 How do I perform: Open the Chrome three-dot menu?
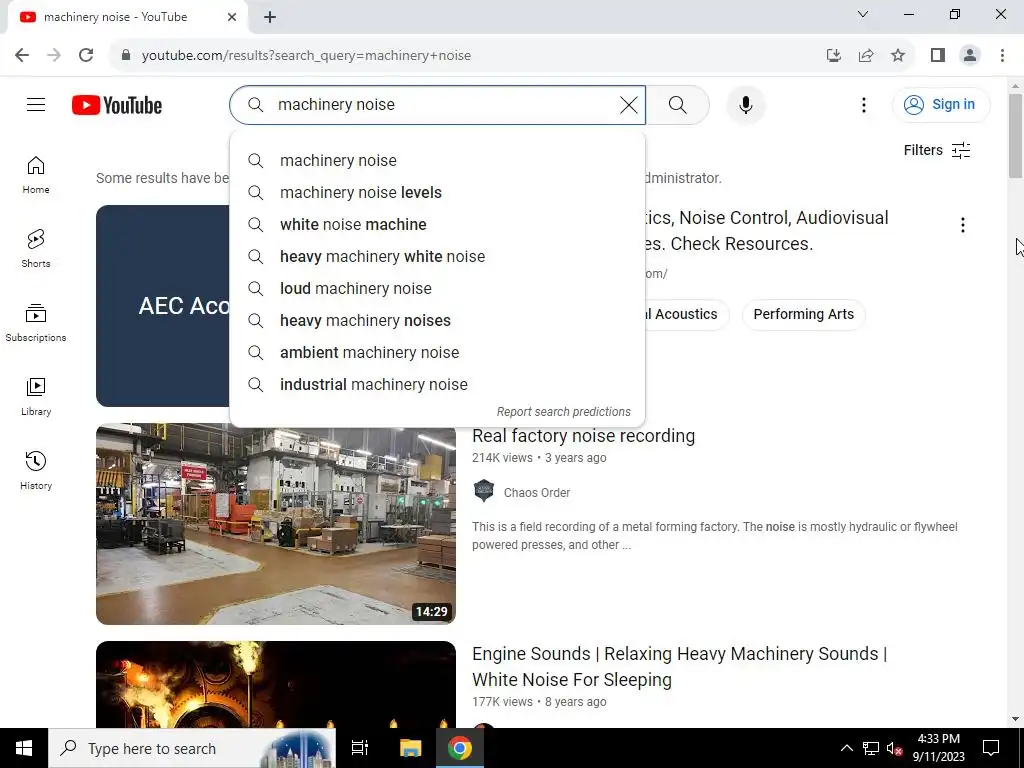tap(1002, 56)
